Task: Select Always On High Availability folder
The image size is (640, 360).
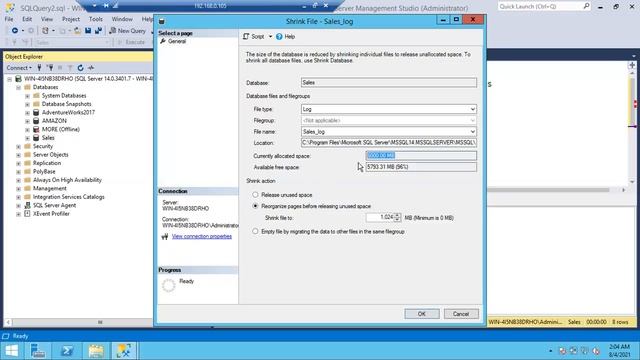Action: 67,180
